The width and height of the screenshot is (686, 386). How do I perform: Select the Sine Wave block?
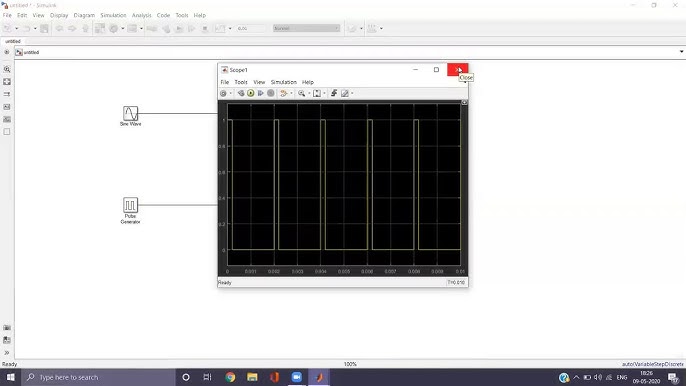[x=130, y=113]
